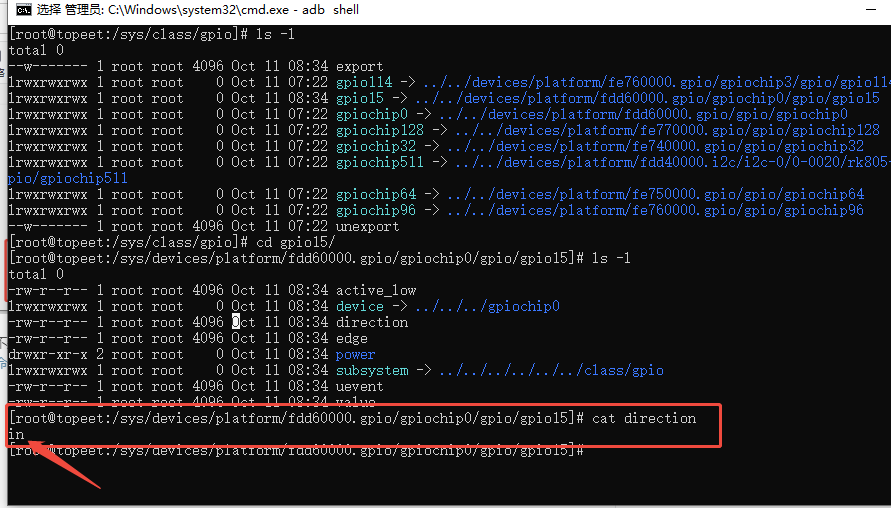
Task: Select the 'gpio114' symlink name
Action: pyautogui.click(x=364, y=82)
